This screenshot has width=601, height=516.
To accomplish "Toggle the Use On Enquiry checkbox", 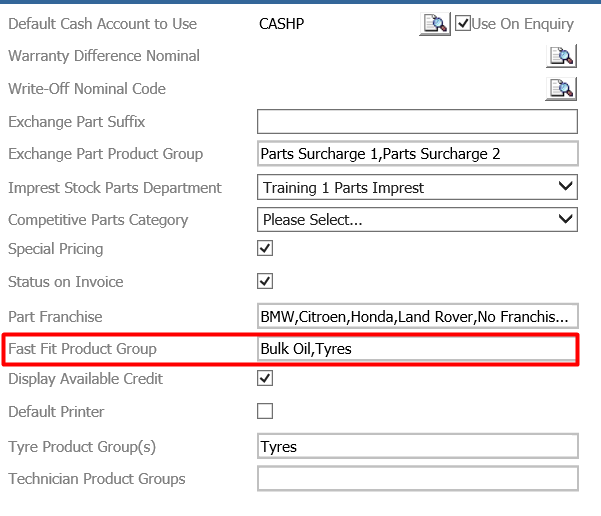I will (x=463, y=23).
